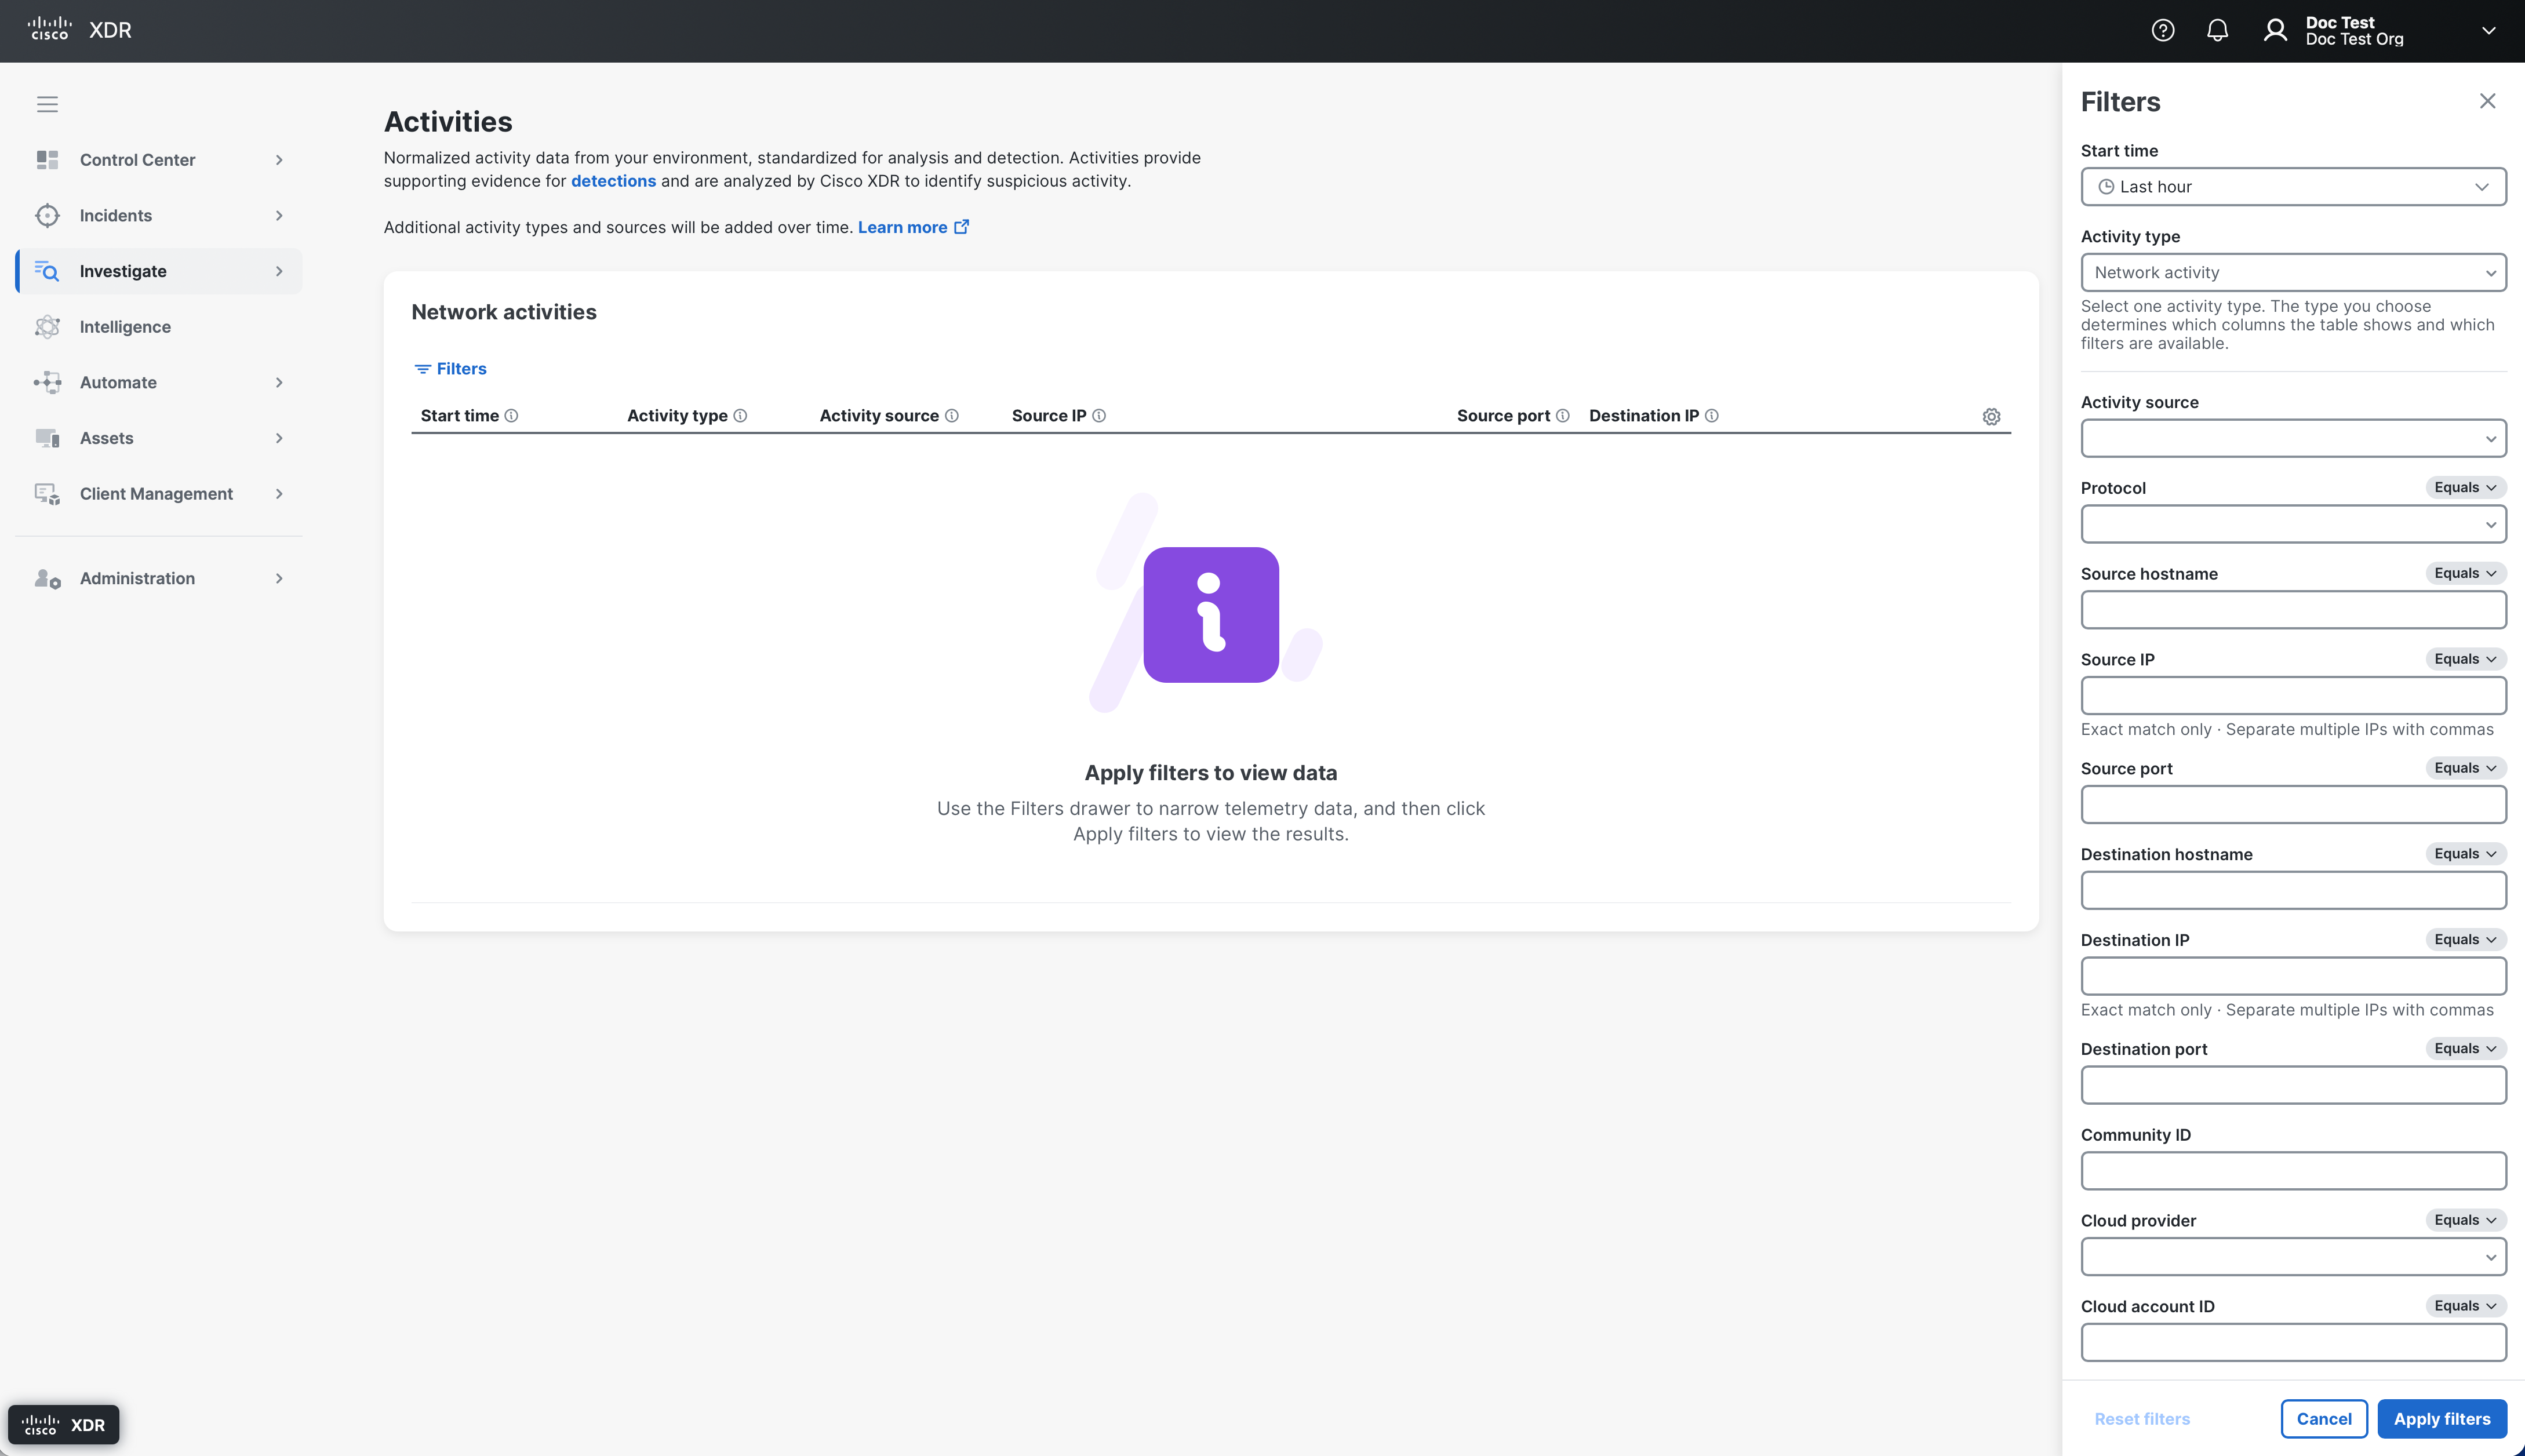Open the Automate navigation item
Viewport: 2525px width, 1456px height.
point(160,382)
